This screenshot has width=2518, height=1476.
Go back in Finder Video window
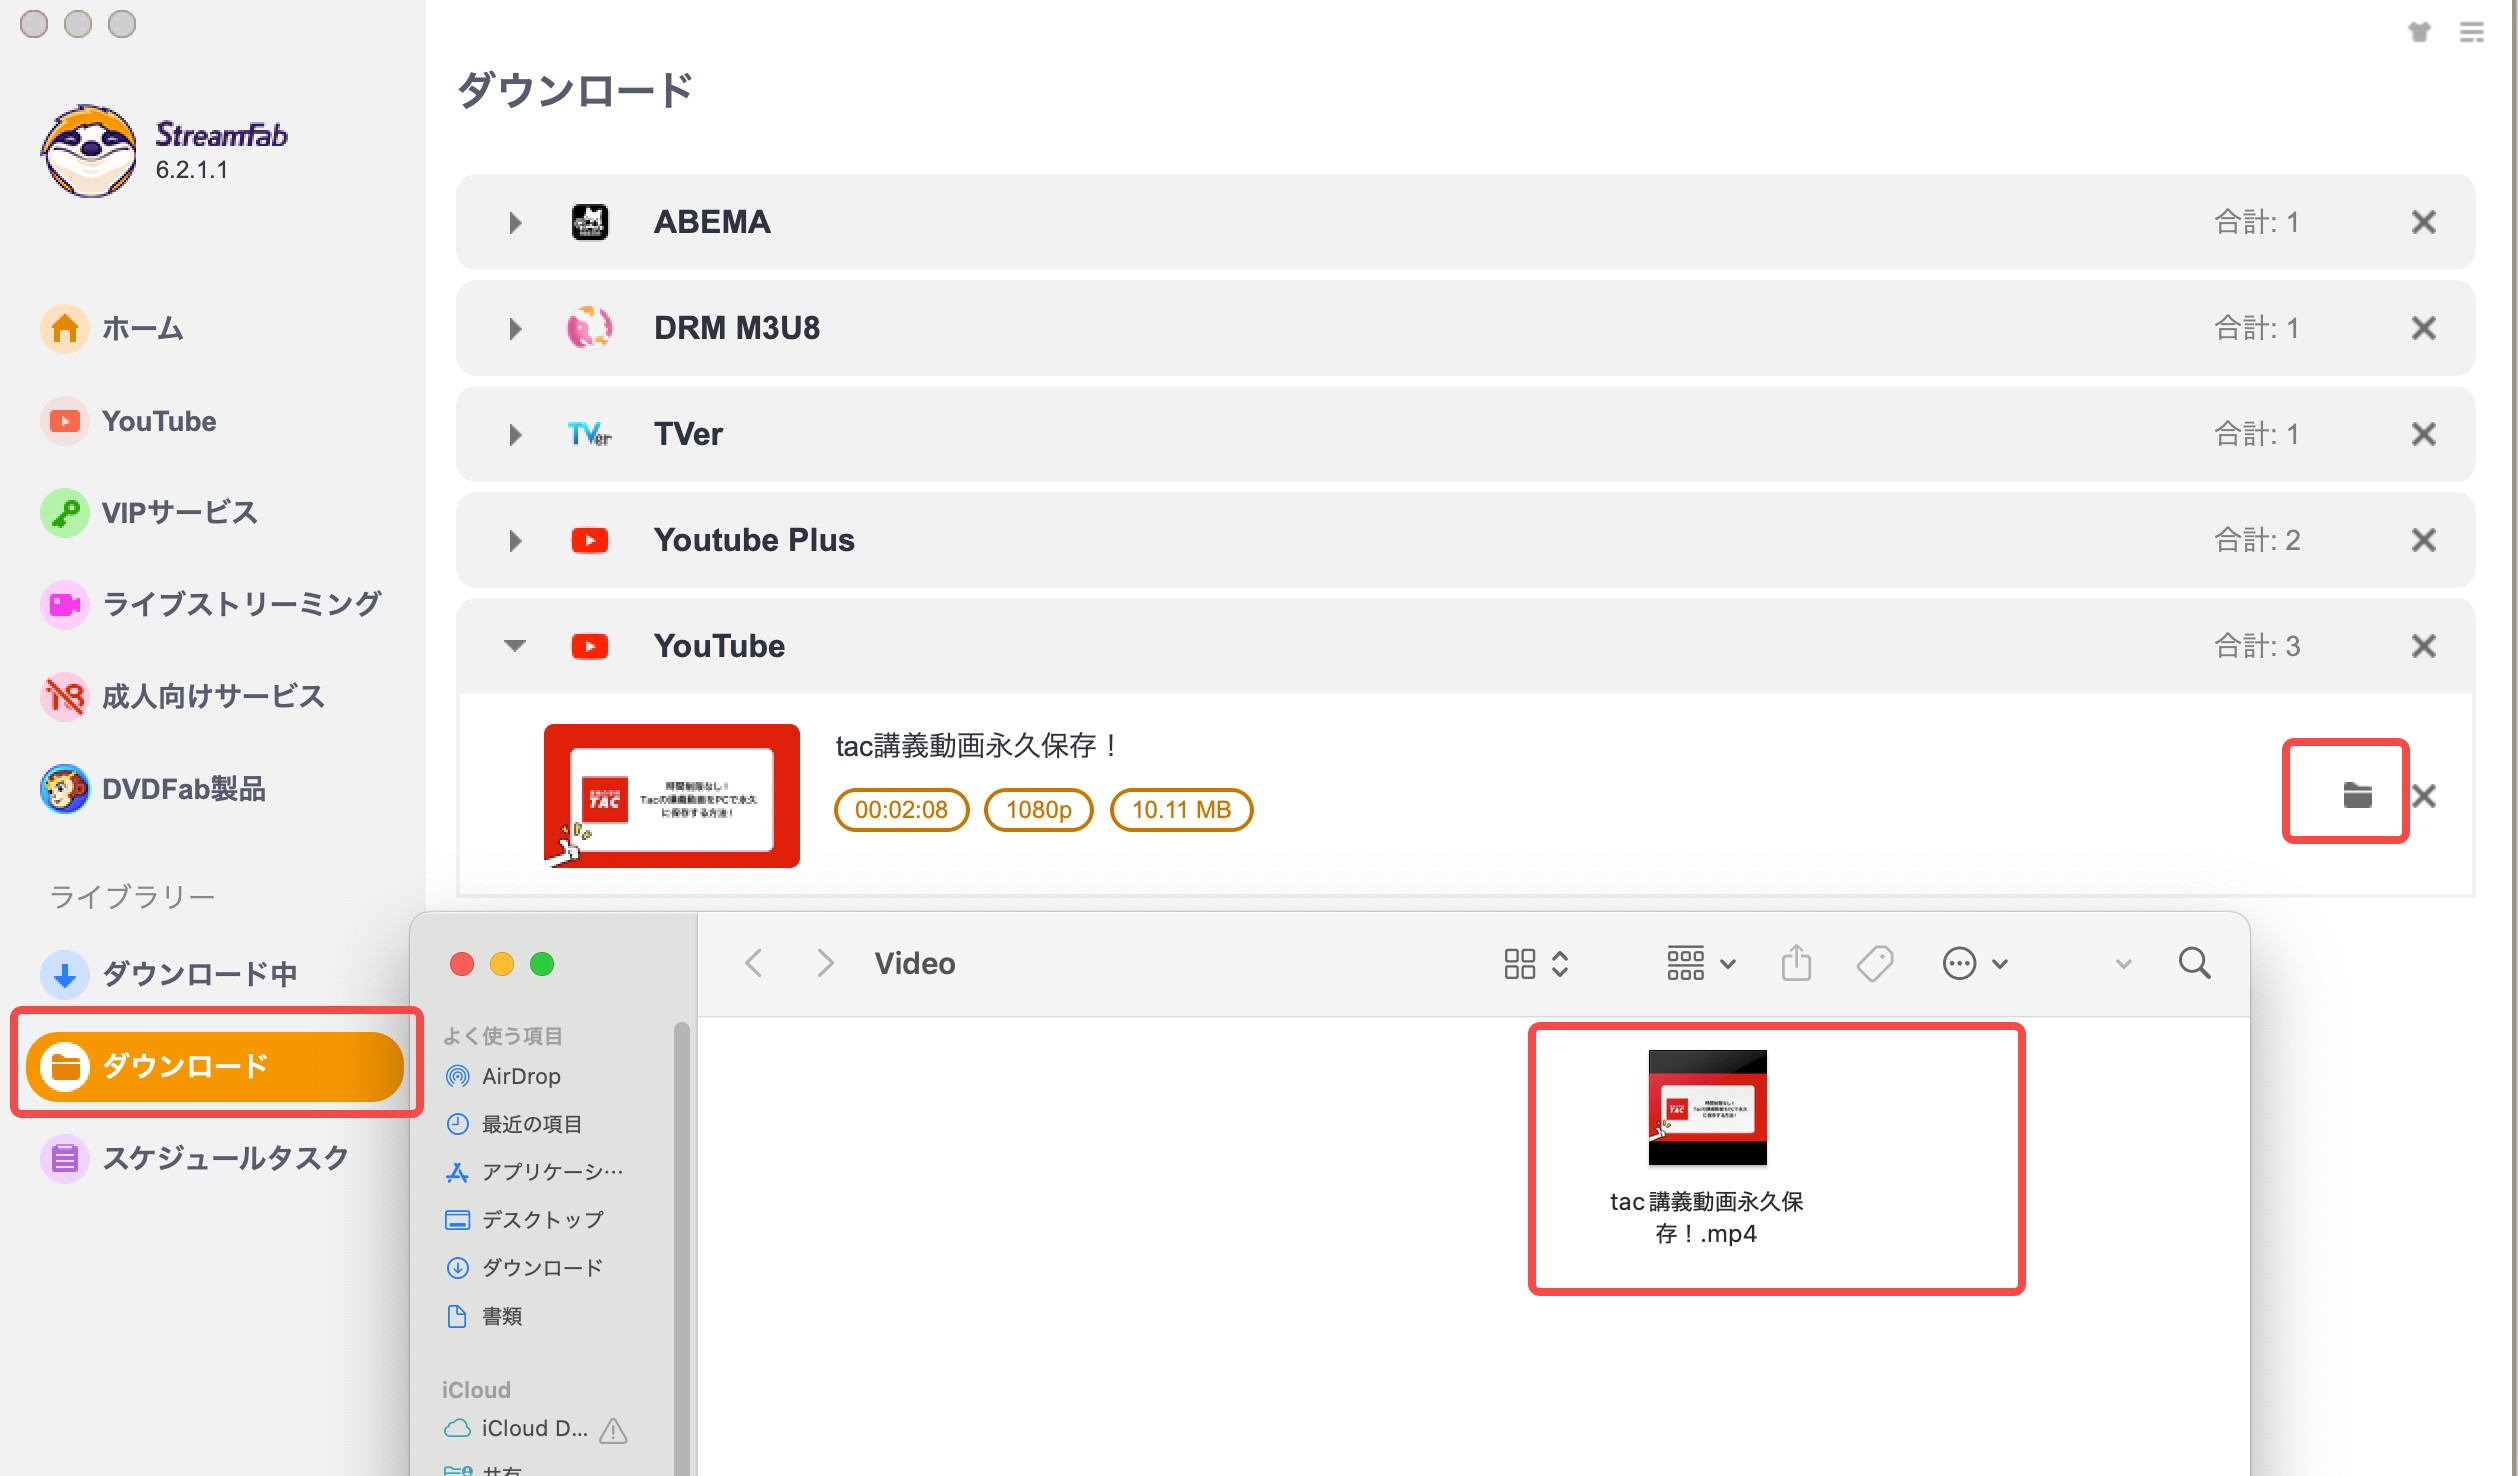754,964
